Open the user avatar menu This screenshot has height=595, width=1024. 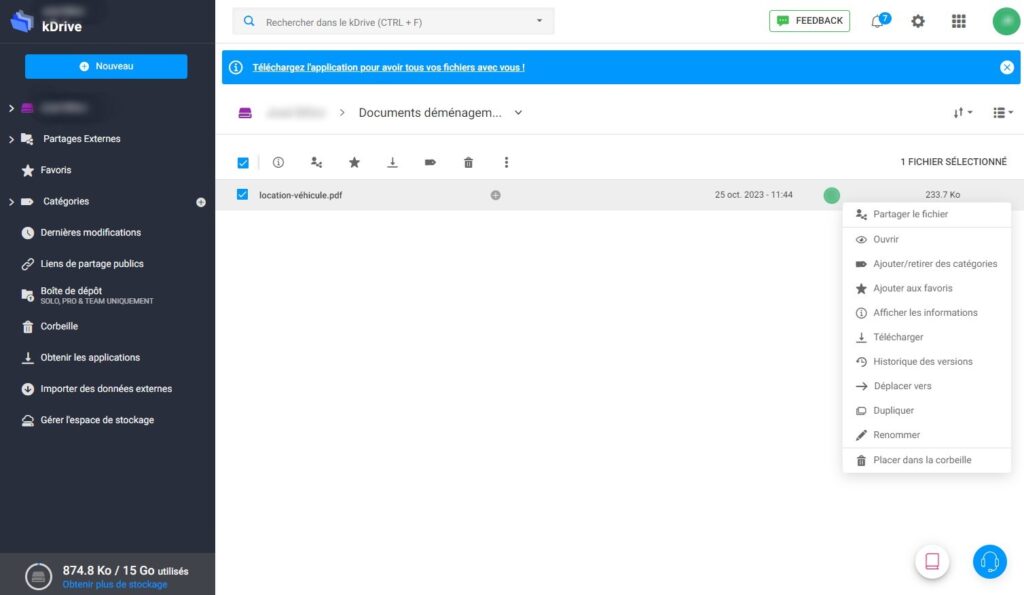1006,22
